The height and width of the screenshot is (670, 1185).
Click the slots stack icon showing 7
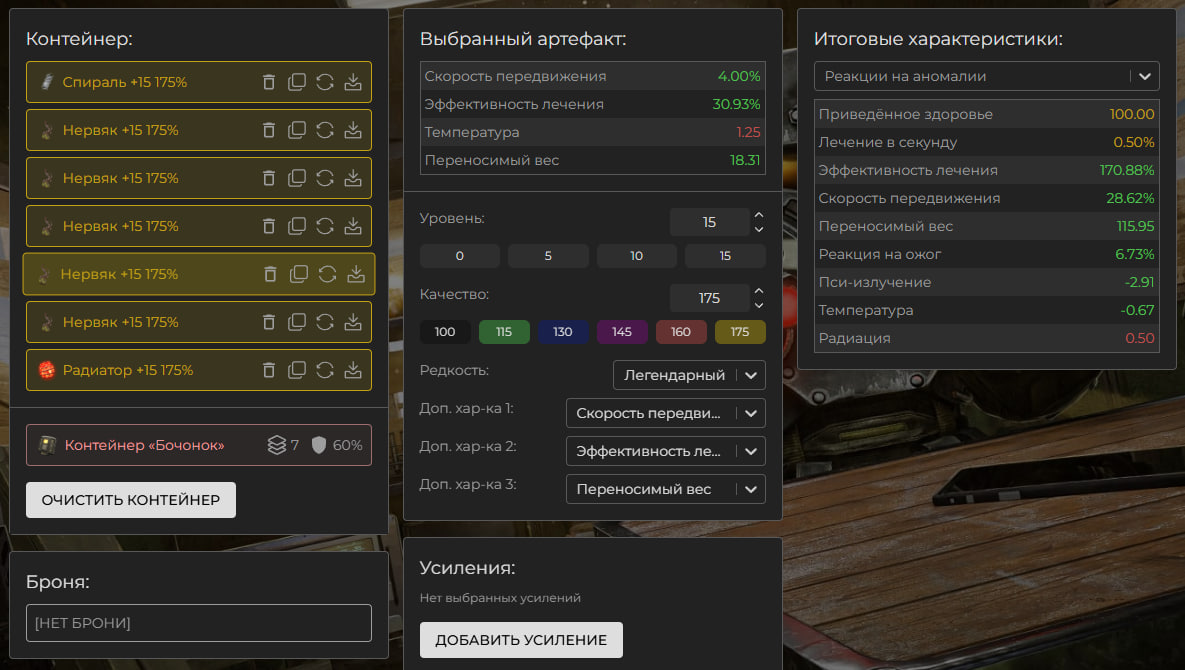coord(277,445)
